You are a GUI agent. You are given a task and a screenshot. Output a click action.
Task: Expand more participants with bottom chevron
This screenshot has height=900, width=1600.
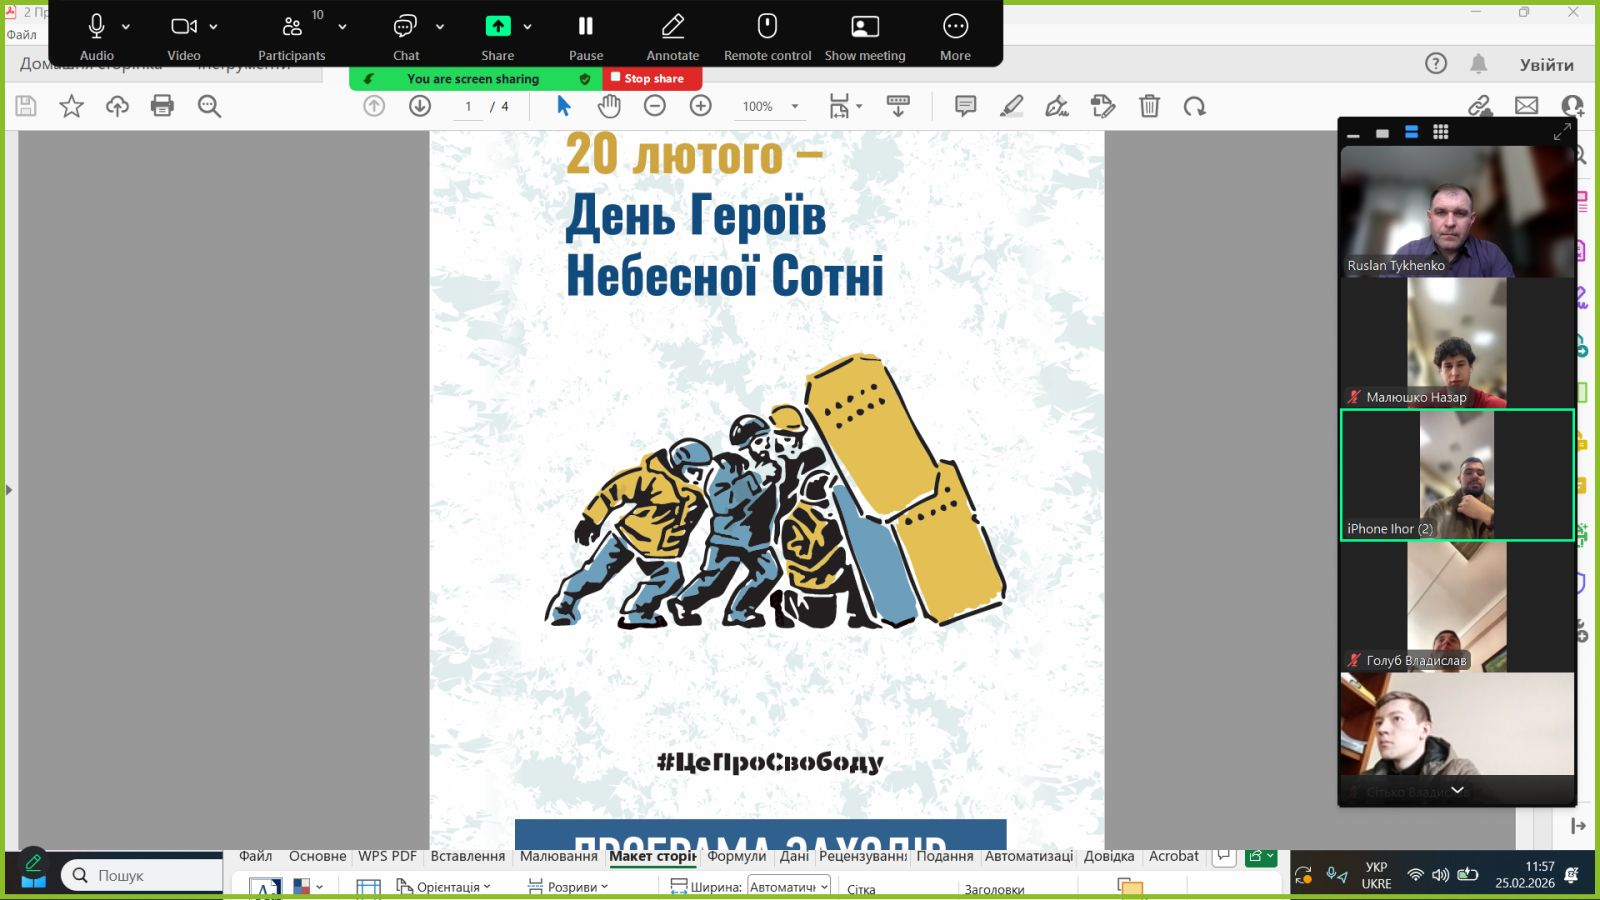pos(1457,790)
